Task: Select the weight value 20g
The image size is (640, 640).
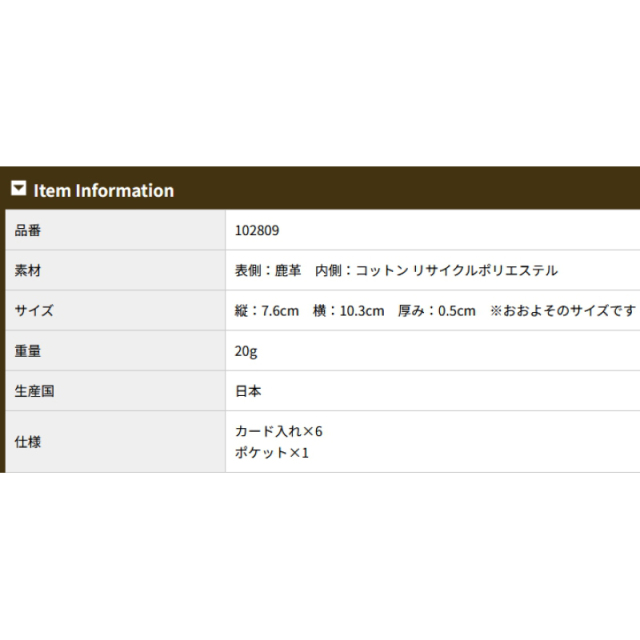Action: (246, 351)
